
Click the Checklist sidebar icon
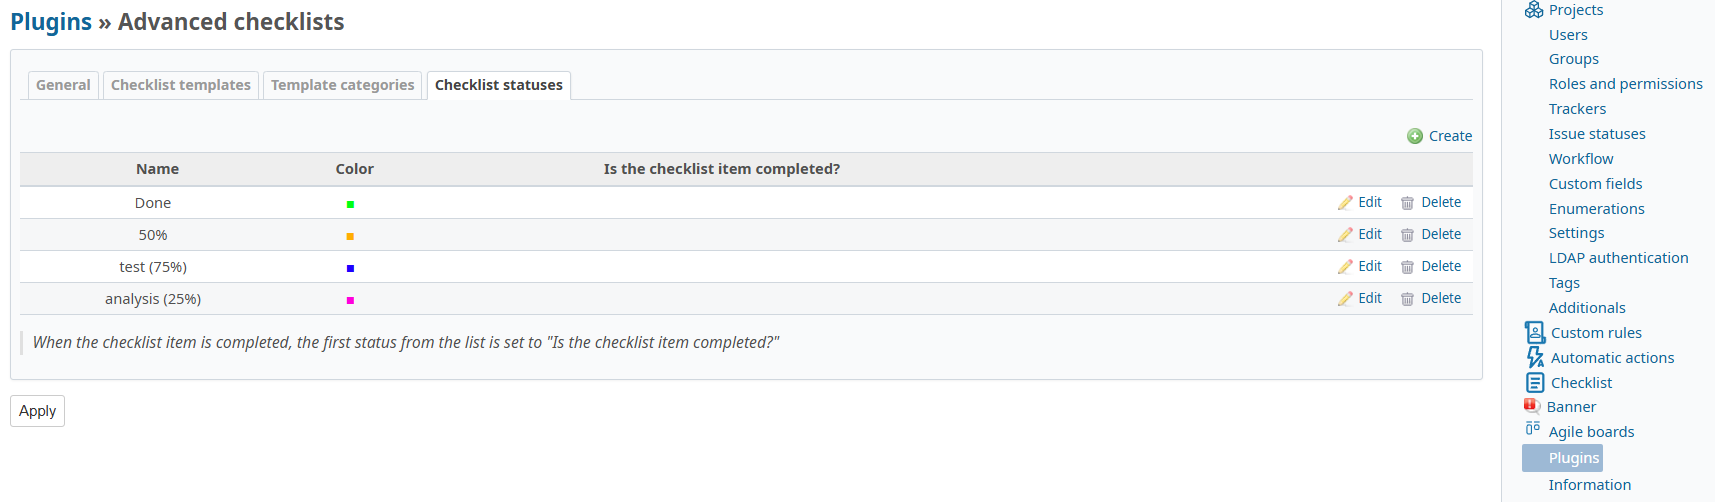tap(1535, 382)
